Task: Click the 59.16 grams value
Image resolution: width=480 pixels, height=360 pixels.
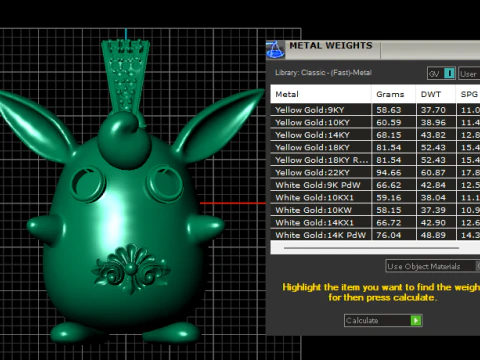Action: tap(389, 198)
